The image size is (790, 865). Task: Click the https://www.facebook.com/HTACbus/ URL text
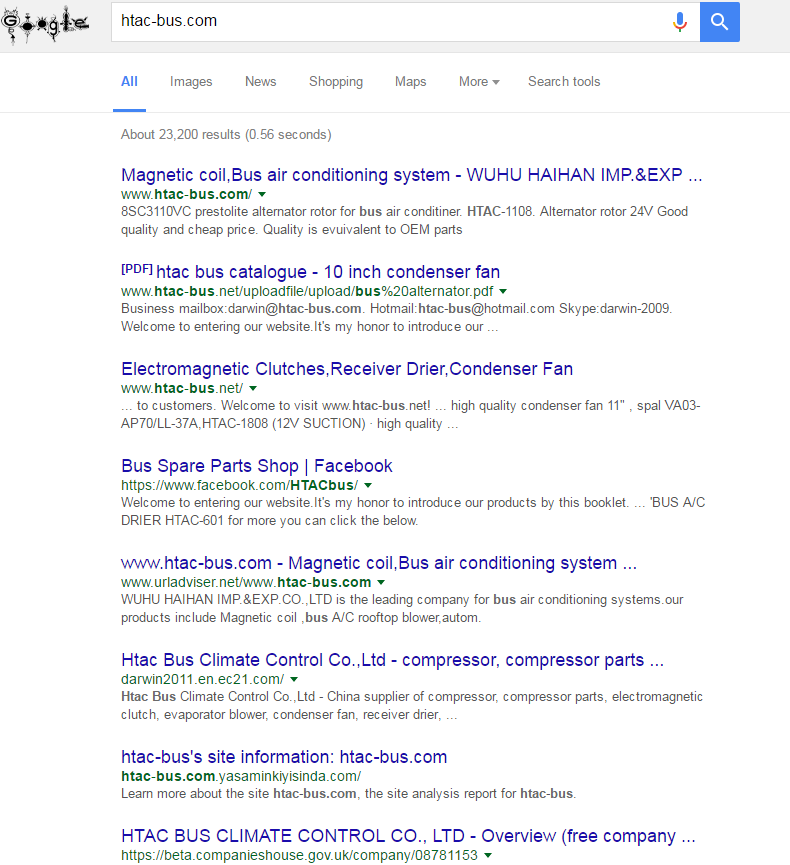(239, 485)
